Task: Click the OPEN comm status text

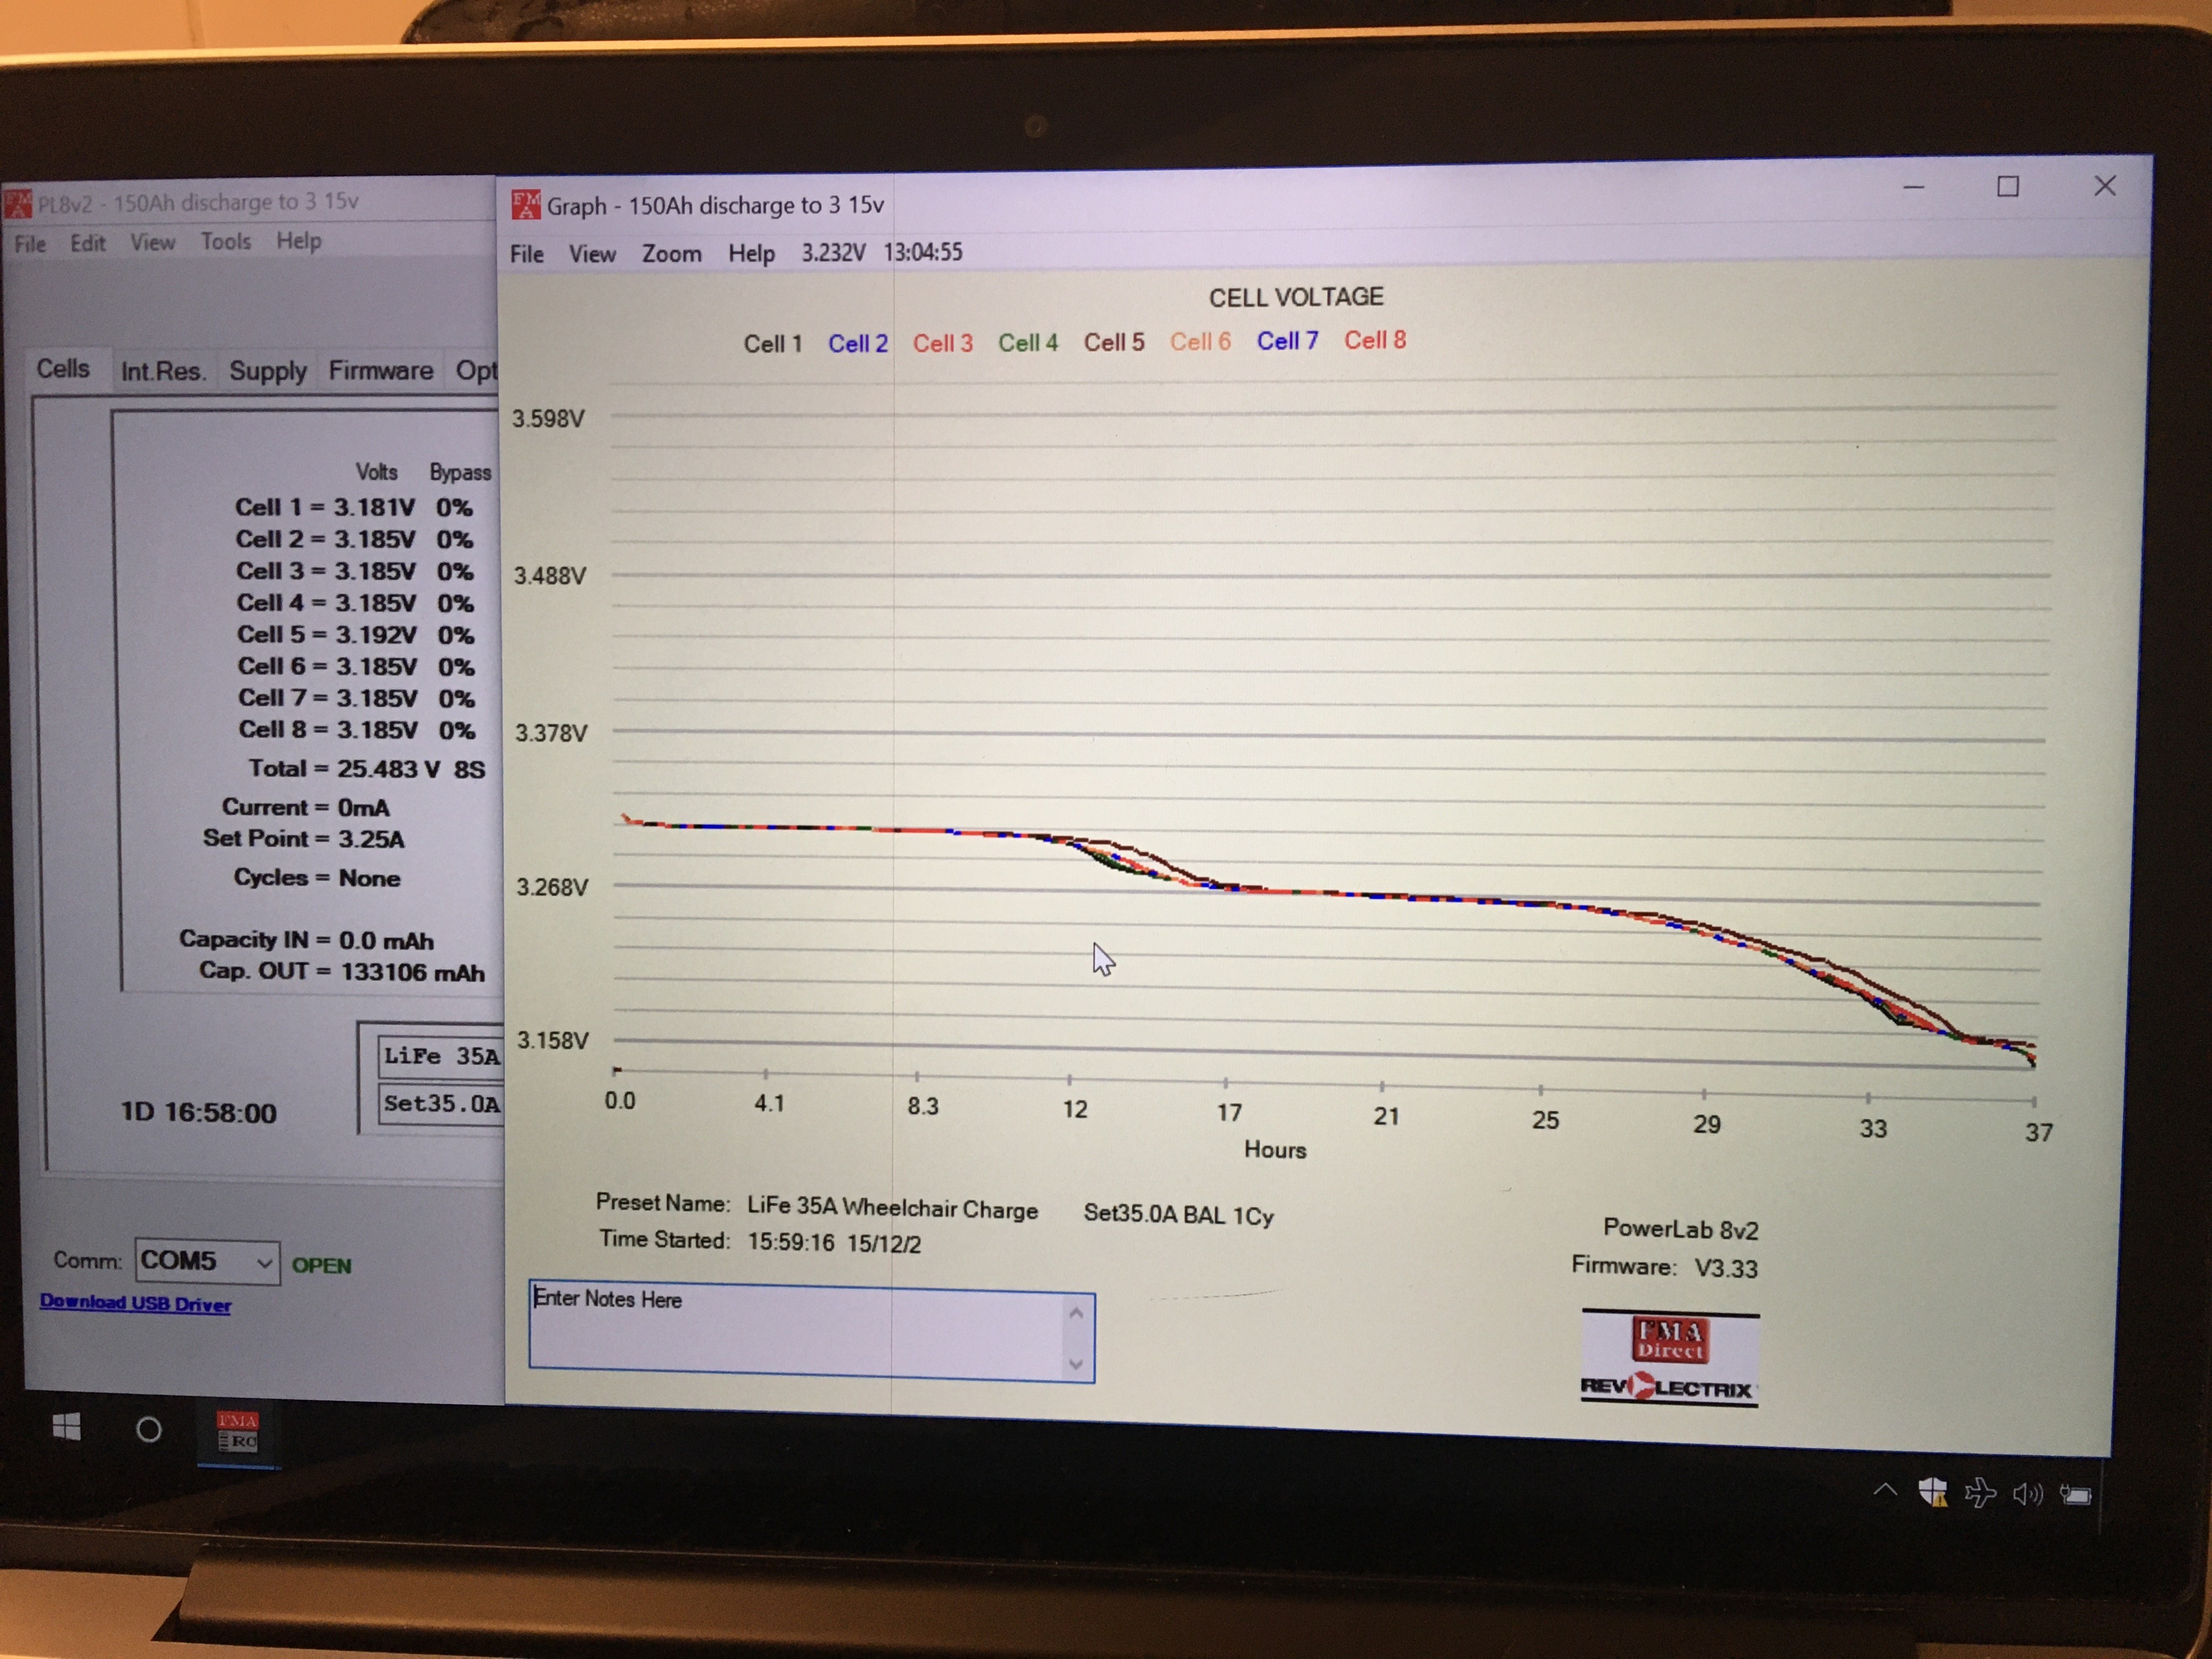Action: pos(321,1265)
